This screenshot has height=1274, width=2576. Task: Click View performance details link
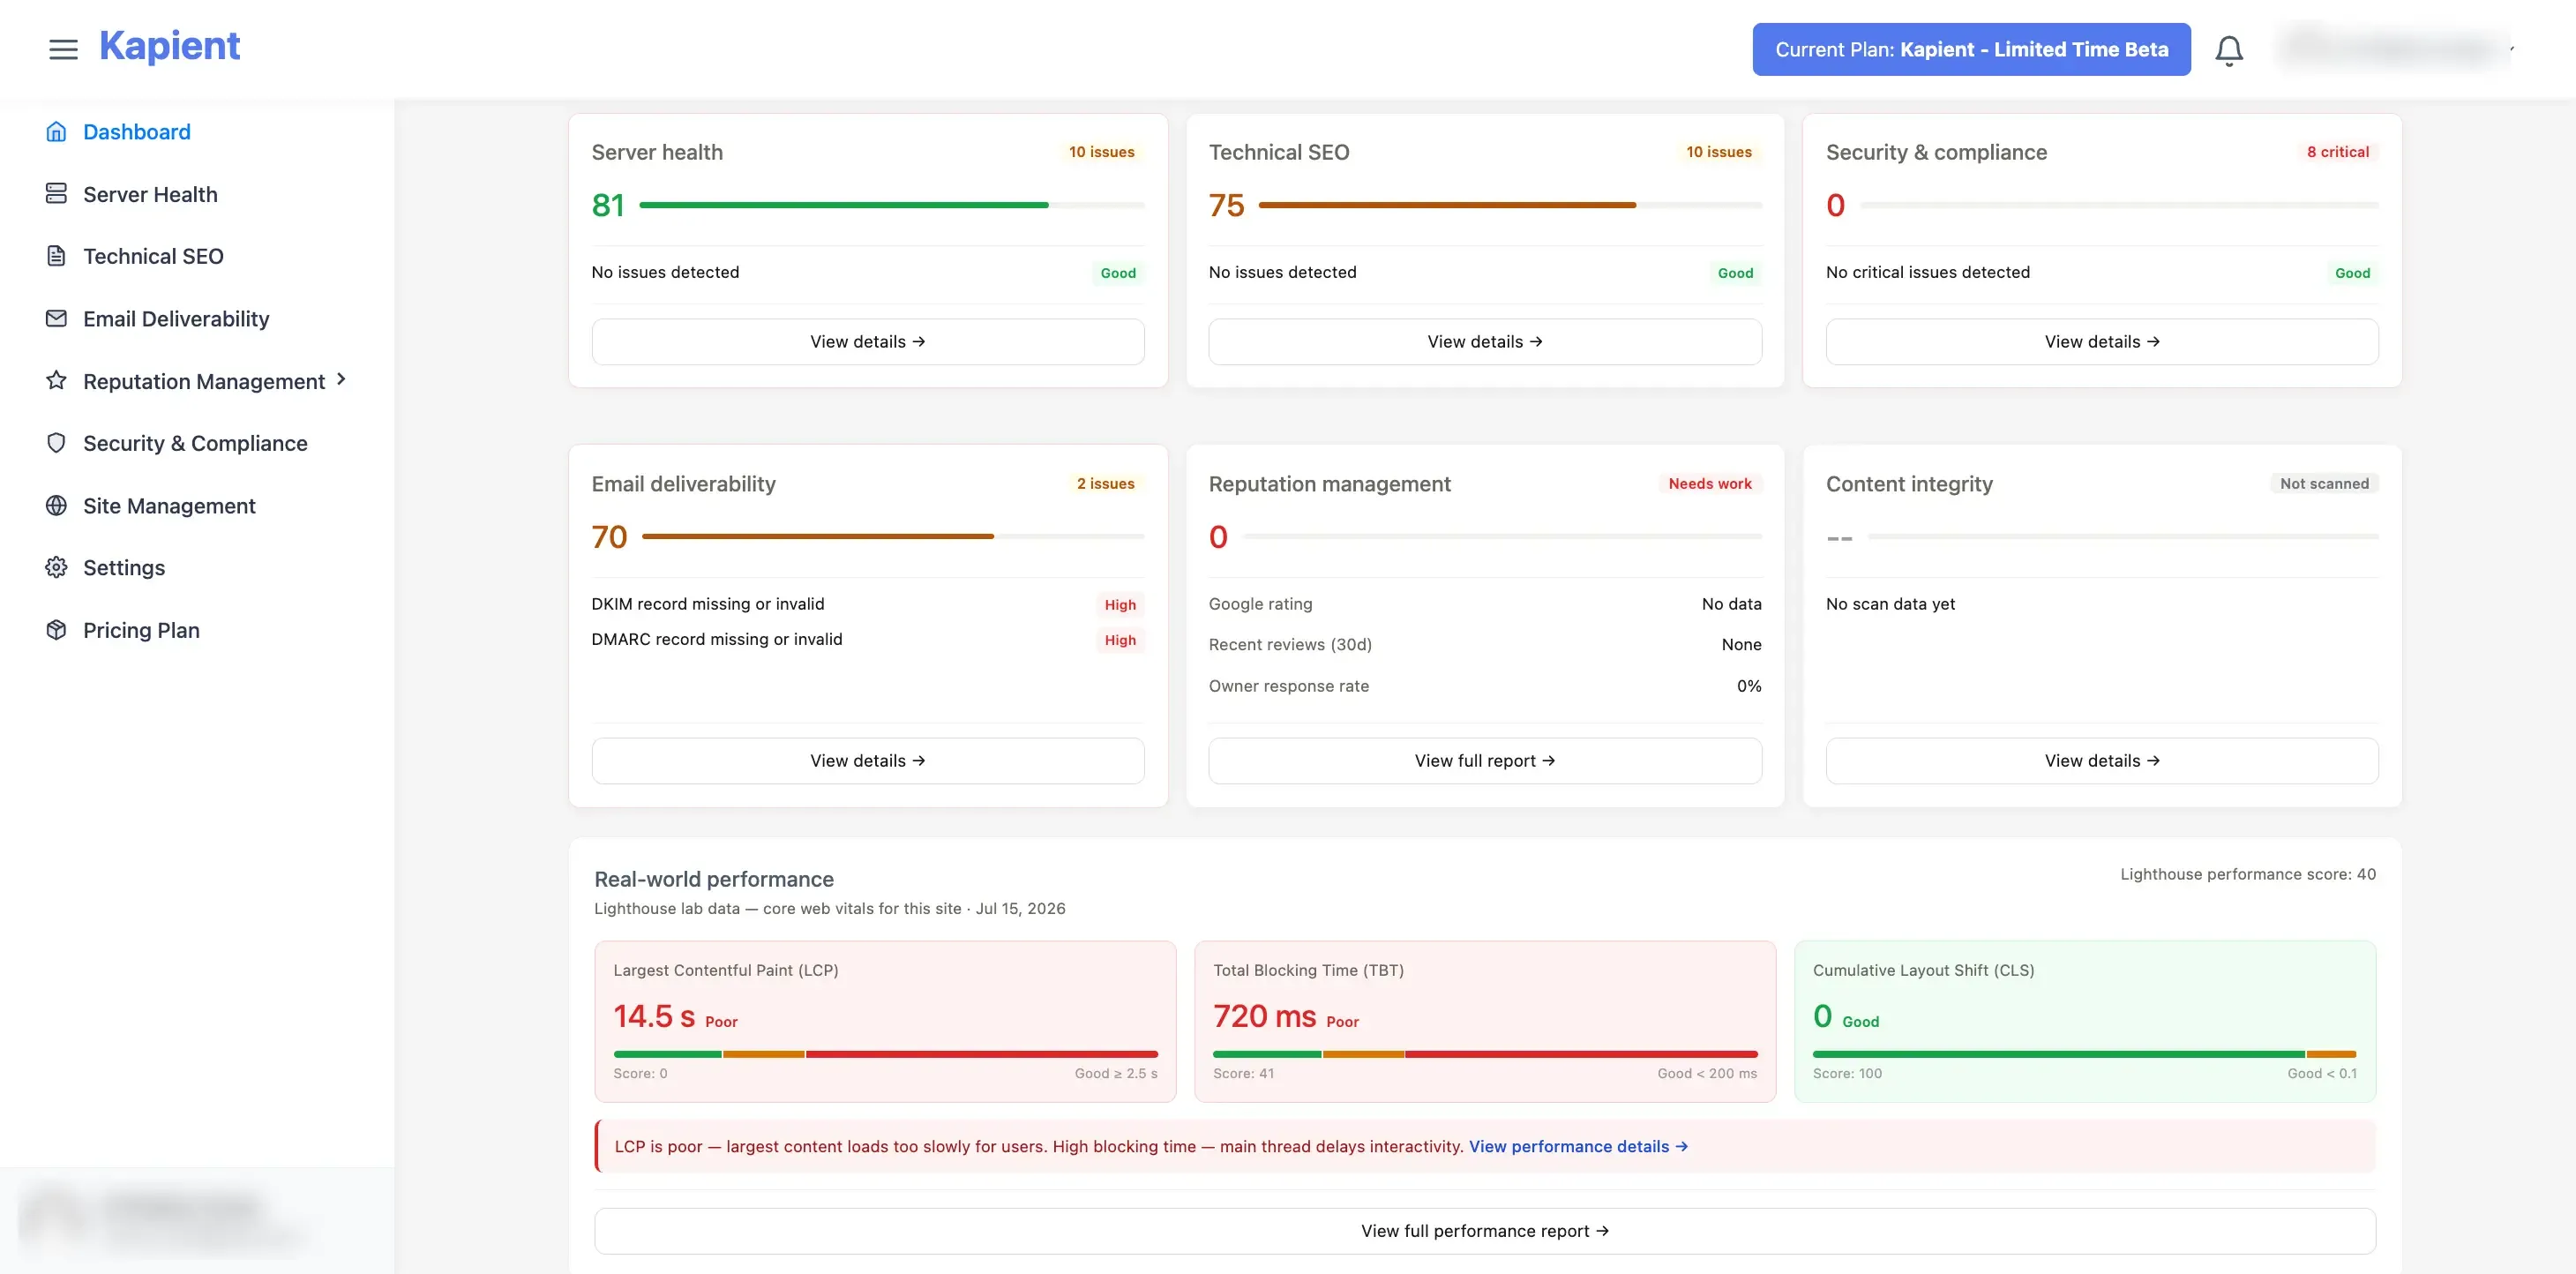point(1578,1146)
